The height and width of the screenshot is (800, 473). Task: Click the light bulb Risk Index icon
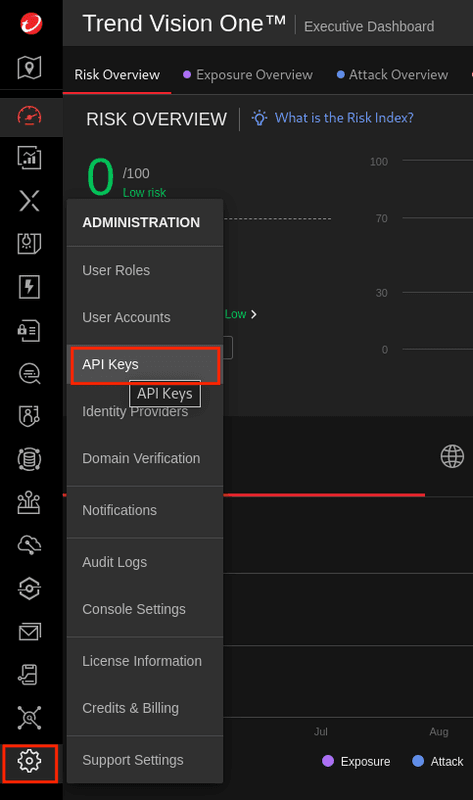coord(259,118)
